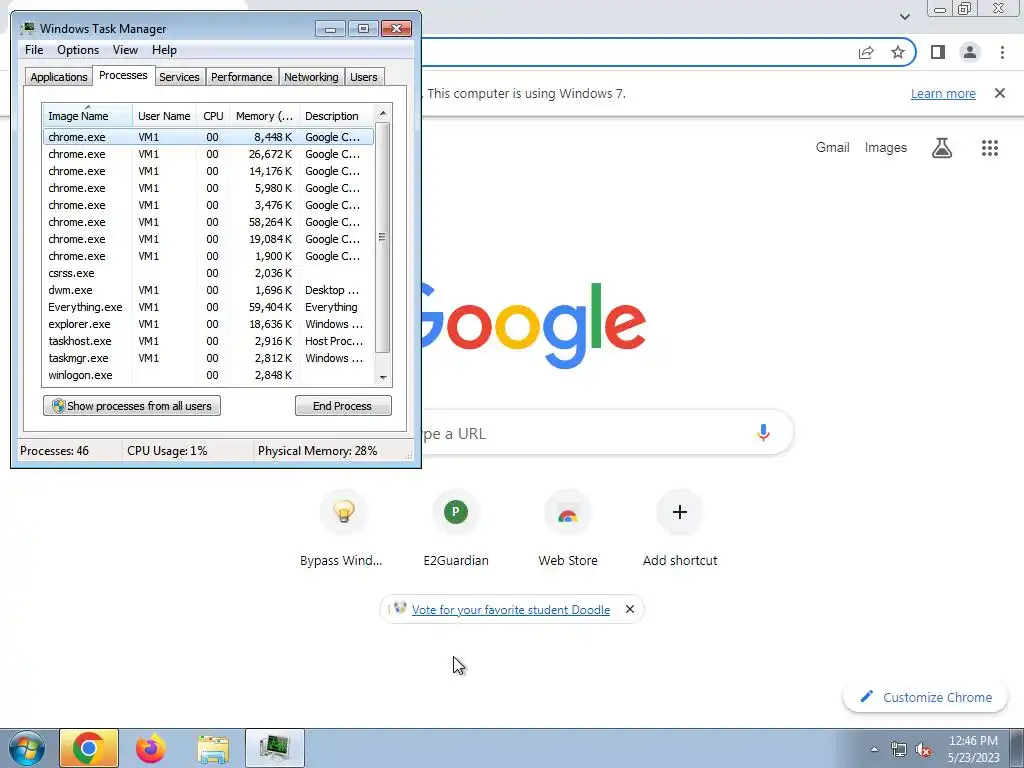This screenshot has height=768, width=1024.
Task: Grab the process list scrollbar thumb
Action: pos(383,237)
